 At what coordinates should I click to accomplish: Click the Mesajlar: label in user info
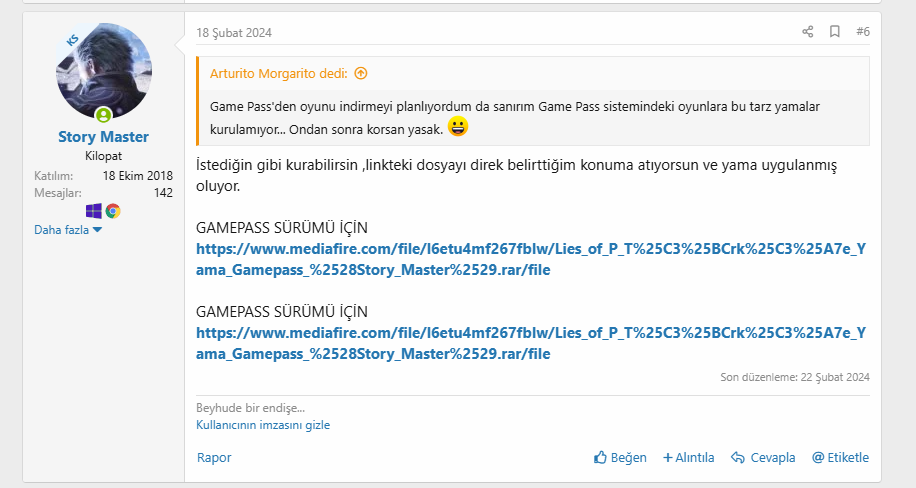tap(58, 193)
